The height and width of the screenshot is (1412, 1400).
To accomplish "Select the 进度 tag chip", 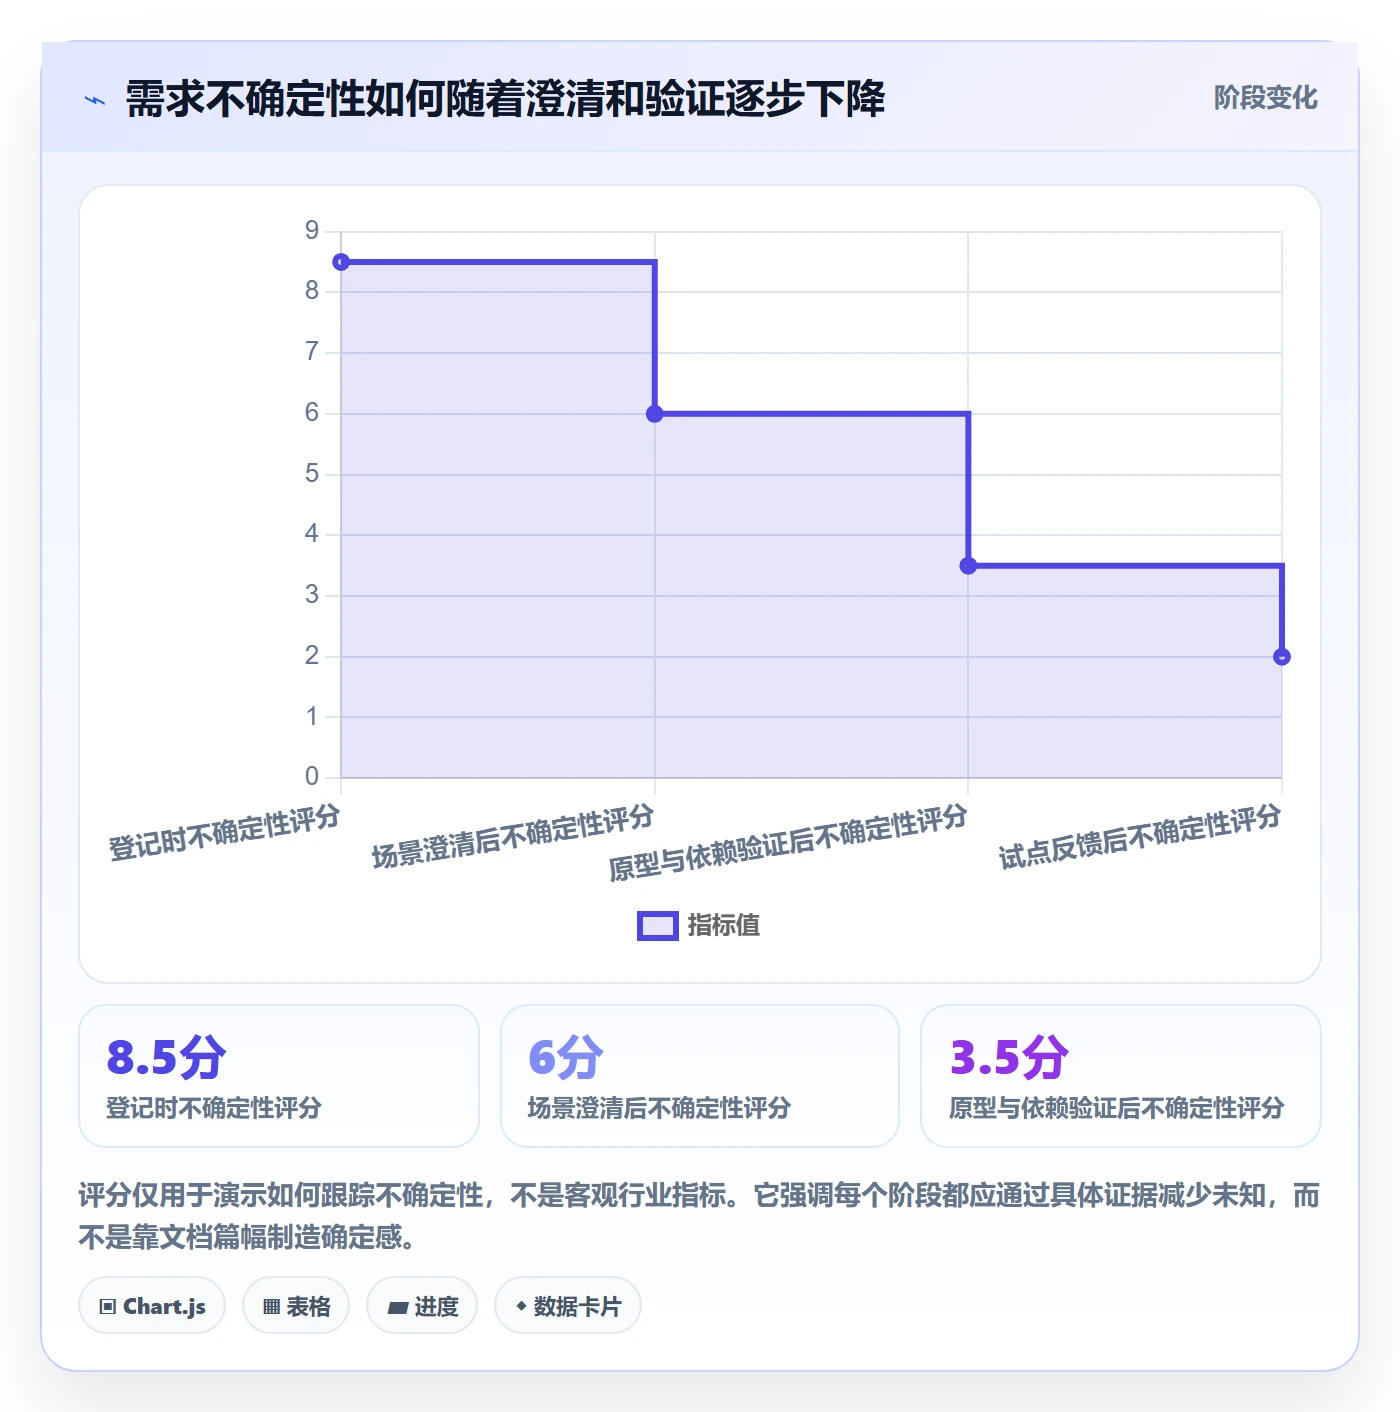I will click(x=422, y=1306).
